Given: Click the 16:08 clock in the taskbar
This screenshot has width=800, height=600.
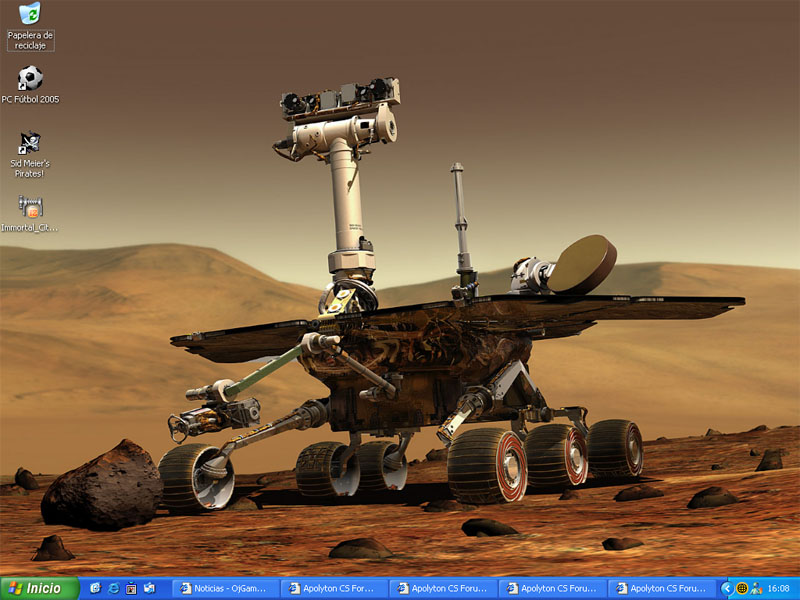Looking at the screenshot, I should tap(779, 588).
